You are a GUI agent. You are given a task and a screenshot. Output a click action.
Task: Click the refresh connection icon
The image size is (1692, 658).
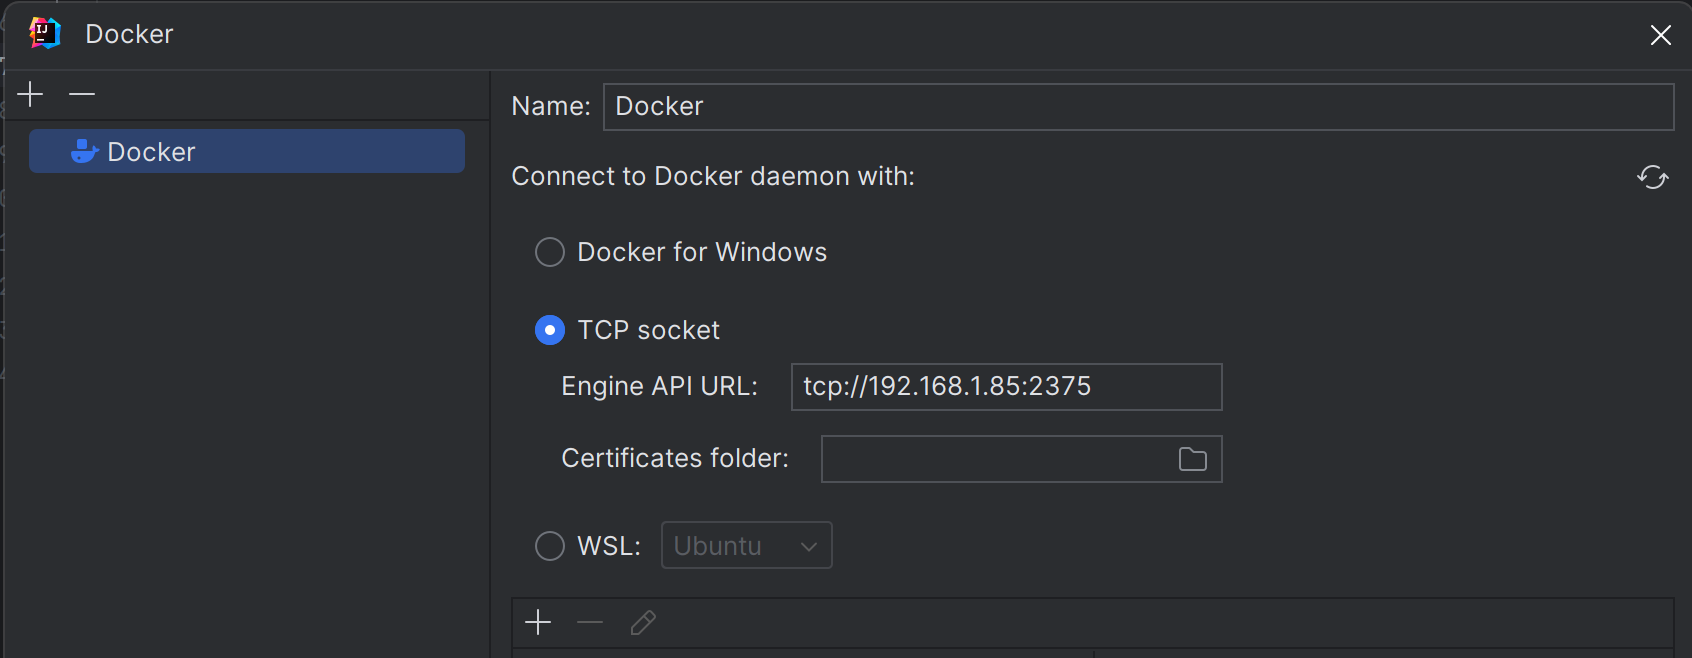click(x=1652, y=177)
